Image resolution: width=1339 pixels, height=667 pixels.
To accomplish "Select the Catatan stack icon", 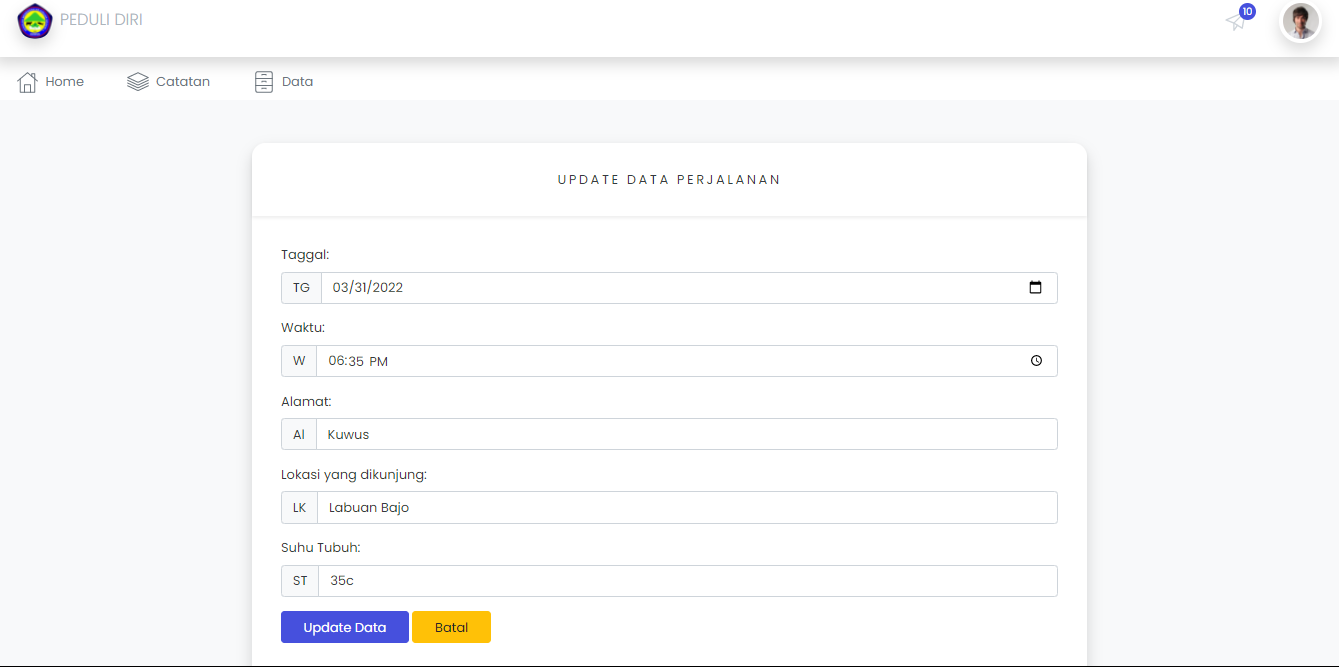I will click(x=135, y=81).
